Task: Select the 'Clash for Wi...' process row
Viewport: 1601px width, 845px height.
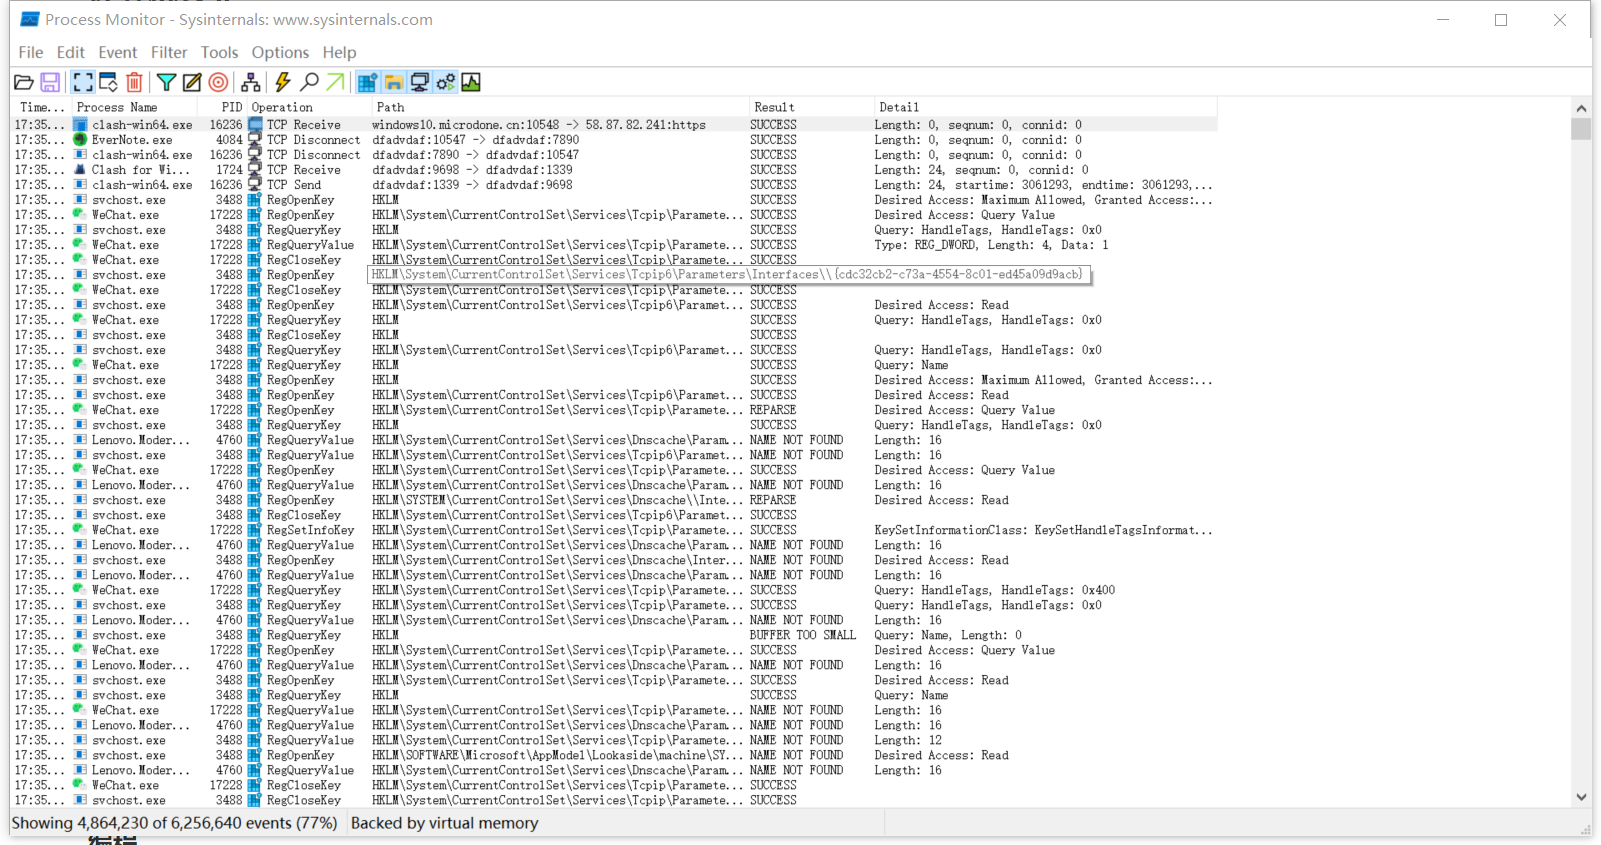Action: click(614, 170)
